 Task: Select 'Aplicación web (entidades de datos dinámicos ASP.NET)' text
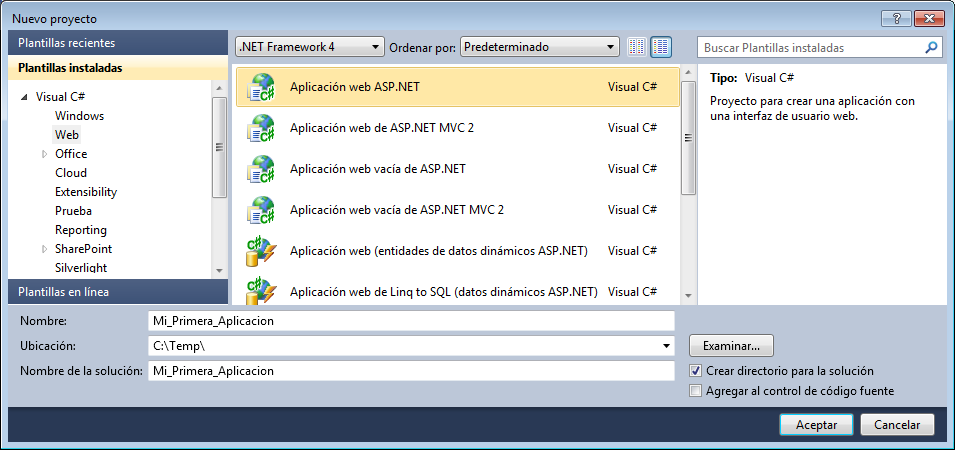coord(439,251)
